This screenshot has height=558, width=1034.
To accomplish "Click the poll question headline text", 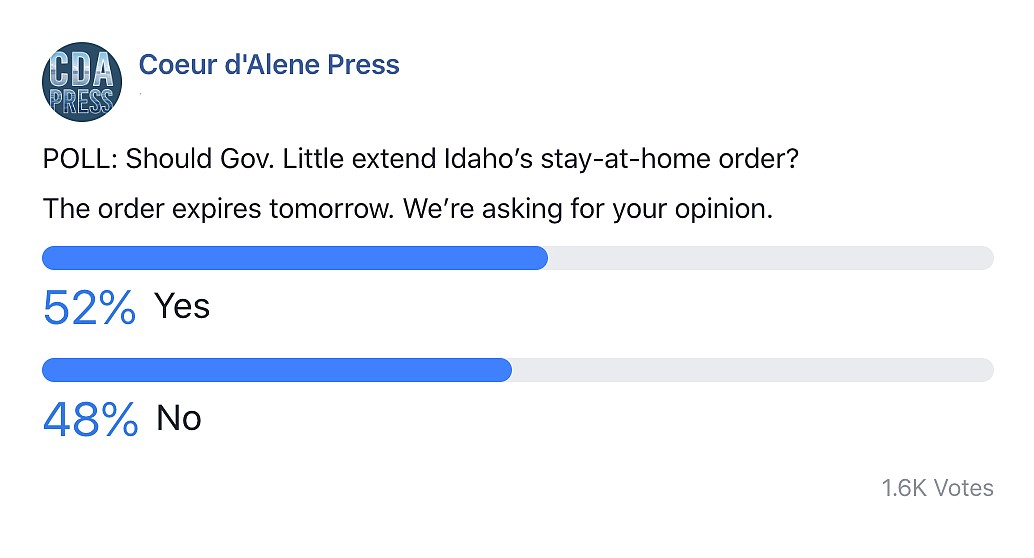I will coord(420,159).
